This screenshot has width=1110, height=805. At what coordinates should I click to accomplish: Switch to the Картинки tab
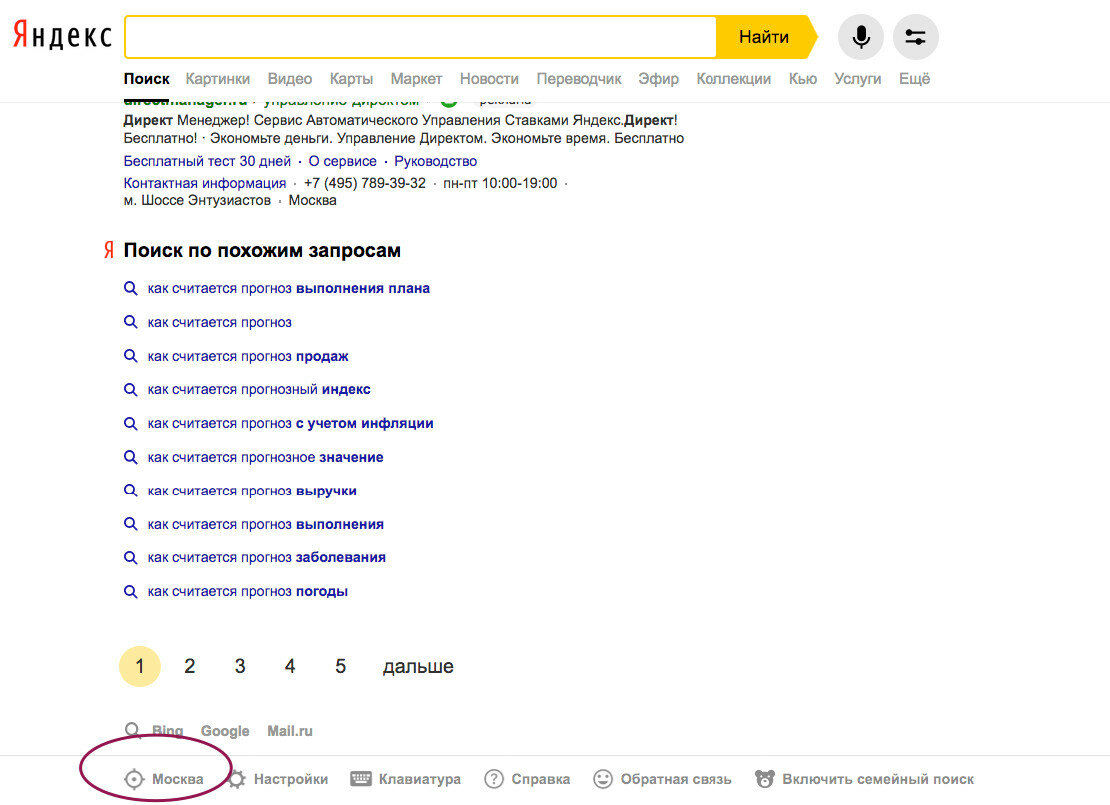[217, 79]
